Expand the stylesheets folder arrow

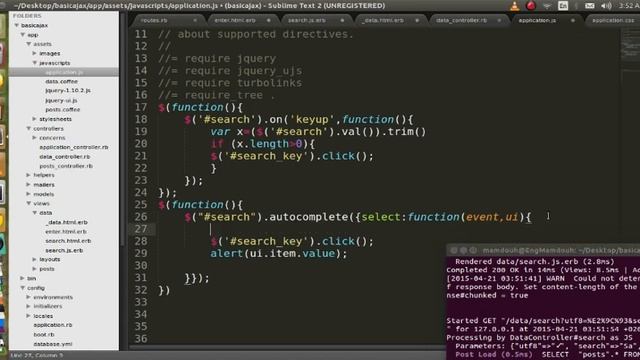click(x=35, y=119)
